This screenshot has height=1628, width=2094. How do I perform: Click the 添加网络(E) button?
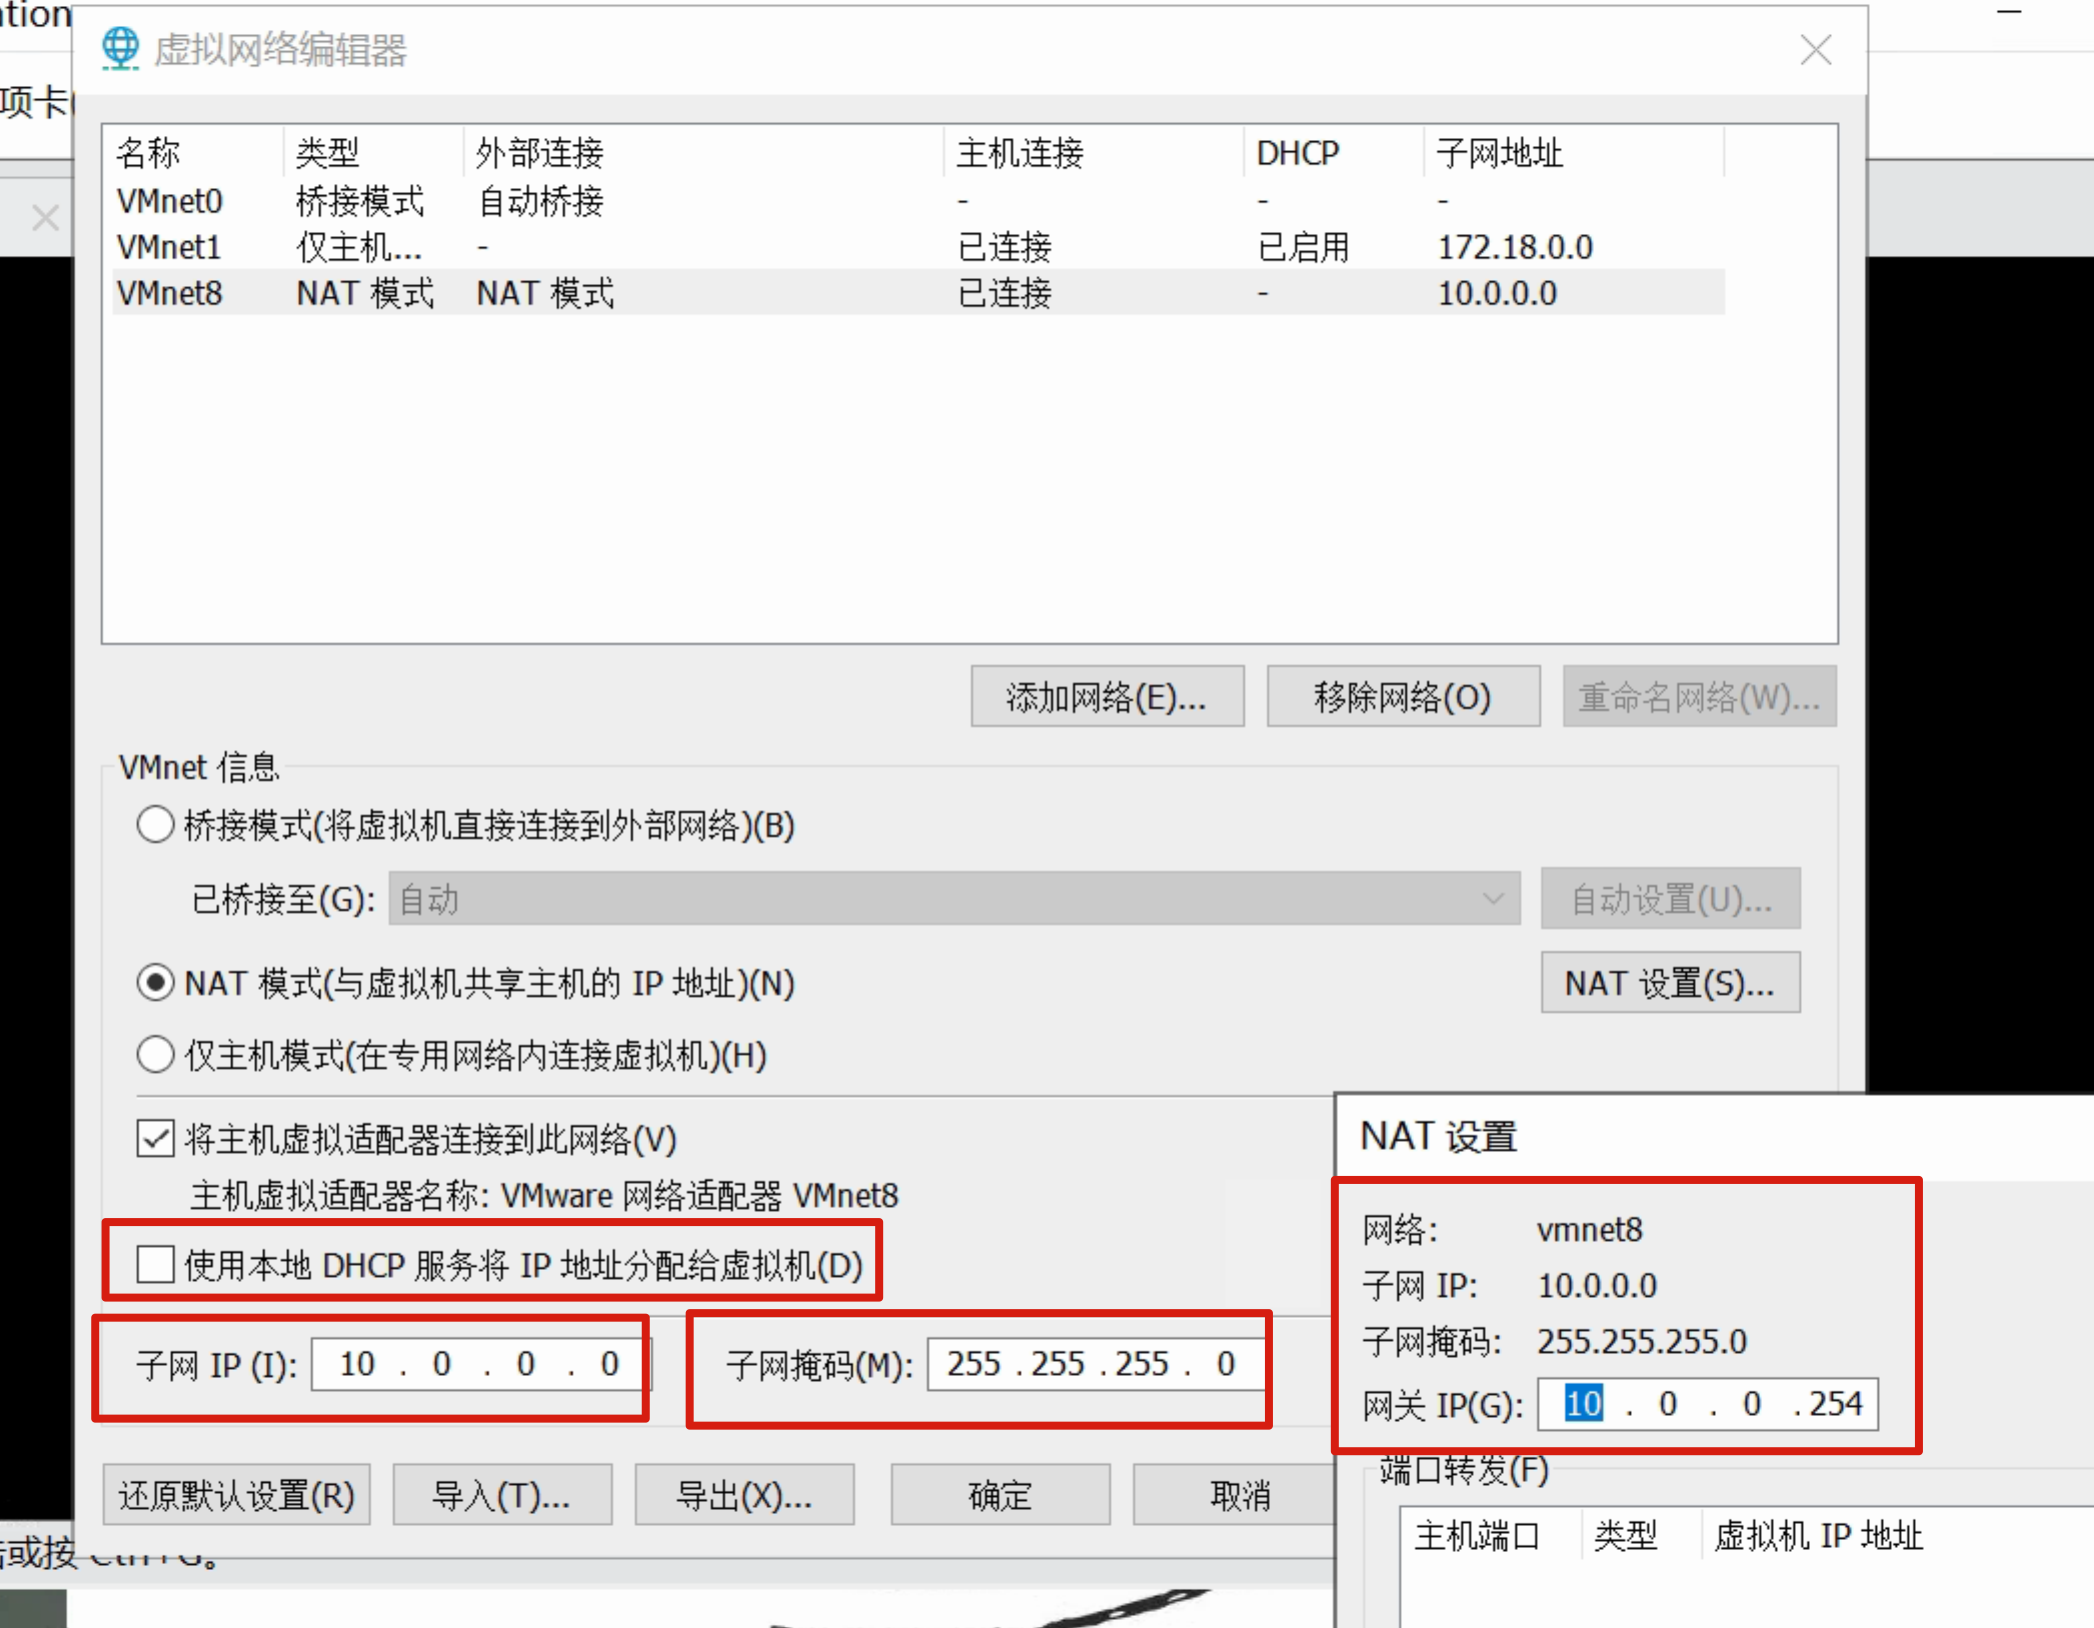tap(1107, 697)
